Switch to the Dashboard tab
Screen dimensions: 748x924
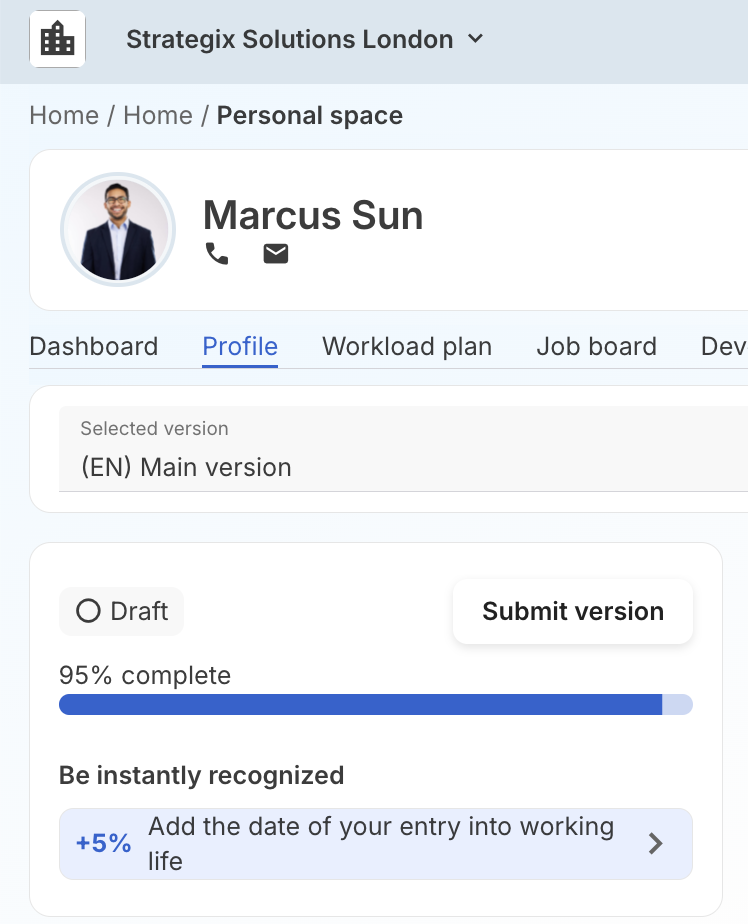coord(93,346)
